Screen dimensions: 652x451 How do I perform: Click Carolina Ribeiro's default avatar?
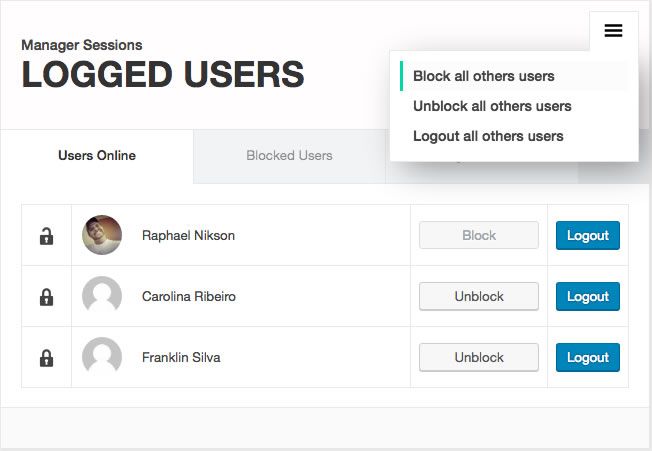102,297
